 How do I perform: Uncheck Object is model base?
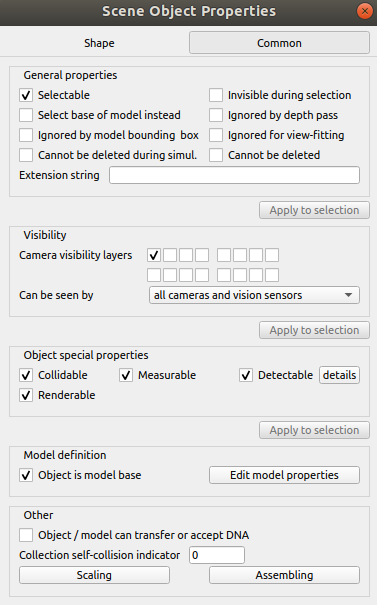(x=26, y=475)
